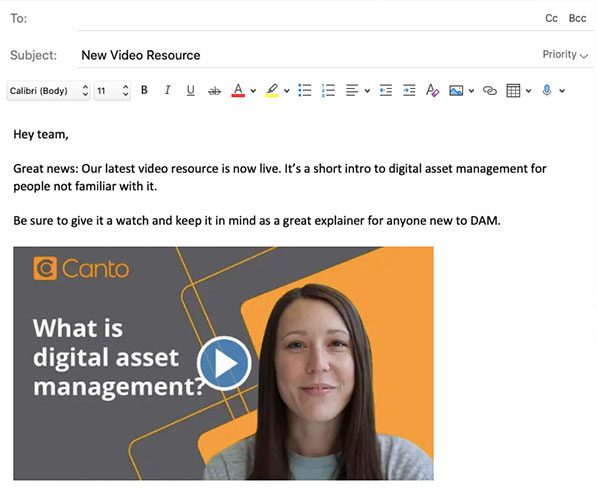Insert a hyperlink
The image size is (597, 490).
tap(490, 91)
